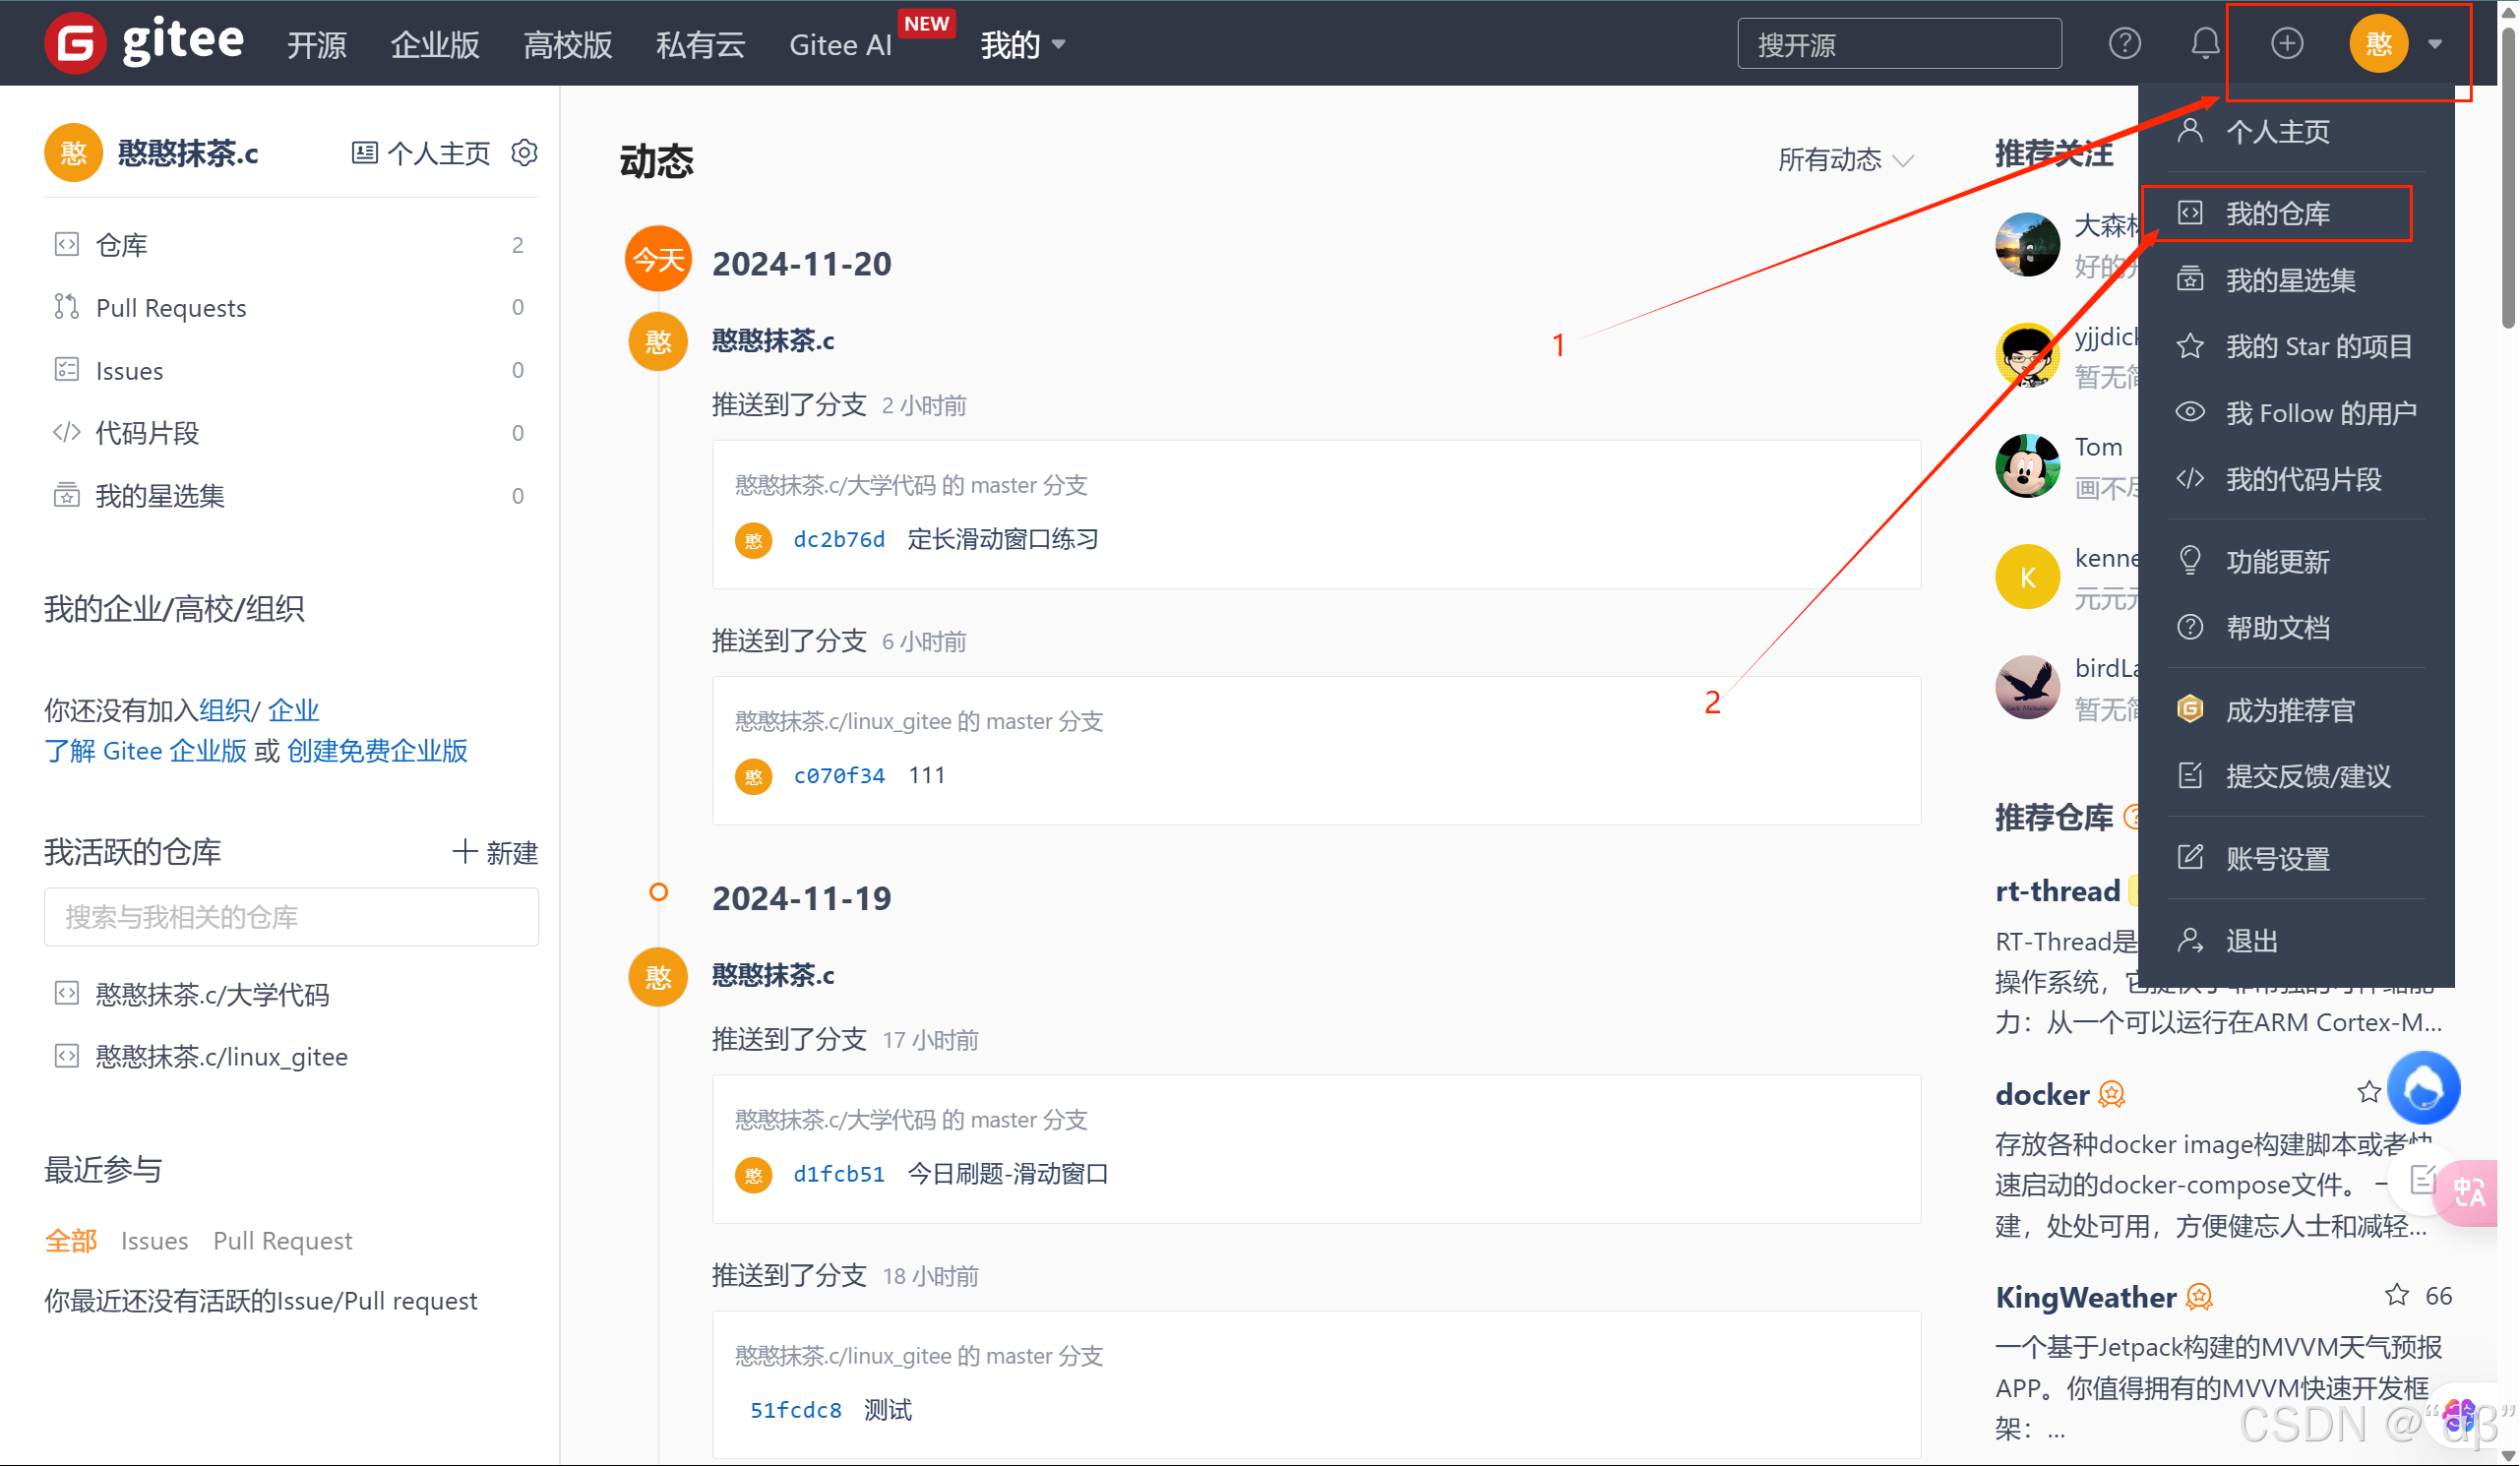The height and width of the screenshot is (1466, 2520).
Task: Go to 高校版 in the top navigation
Action: [x=568, y=45]
